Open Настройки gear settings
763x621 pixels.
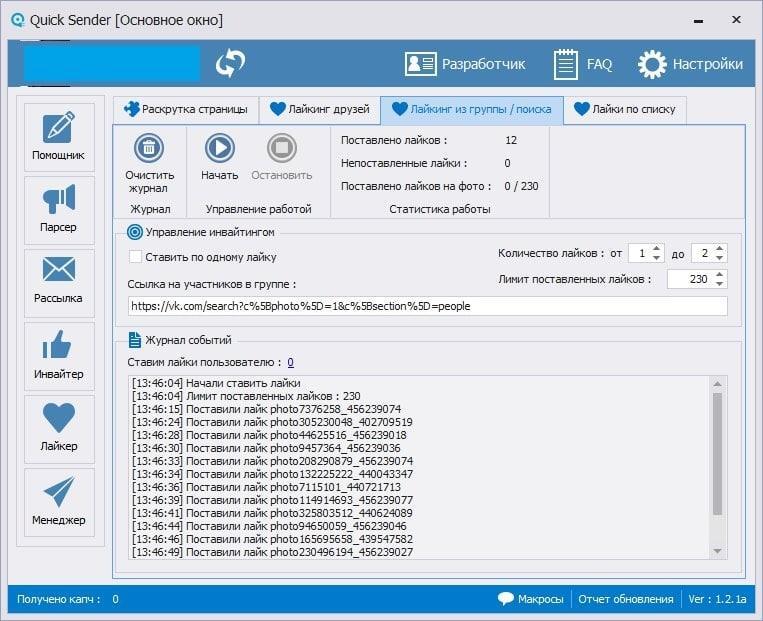[x=690, y=64]
